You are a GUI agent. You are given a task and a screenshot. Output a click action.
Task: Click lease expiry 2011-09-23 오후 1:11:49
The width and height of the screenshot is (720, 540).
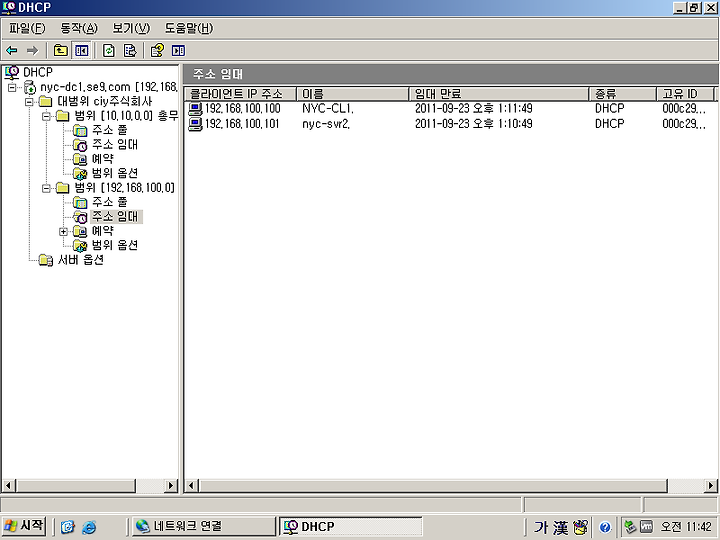[473, 109]
